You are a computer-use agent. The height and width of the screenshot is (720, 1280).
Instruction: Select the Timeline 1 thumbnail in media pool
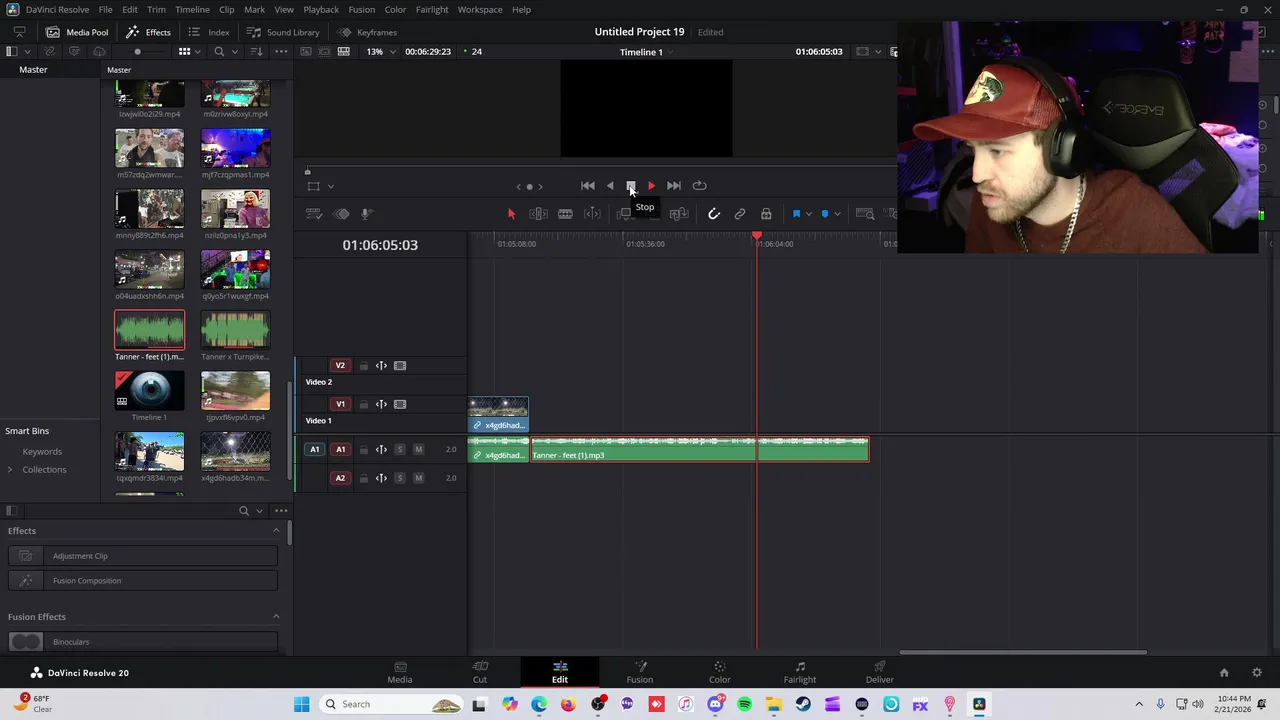pyautogui.click(x=149, y=392)
